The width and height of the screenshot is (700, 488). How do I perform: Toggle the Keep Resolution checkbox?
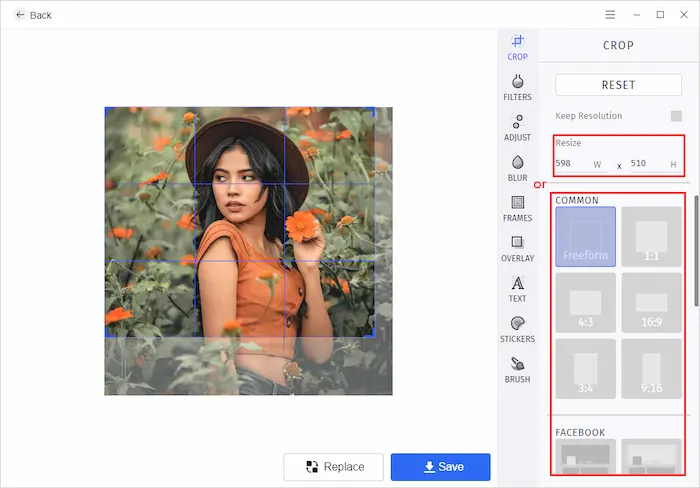[x=676, y=116]
